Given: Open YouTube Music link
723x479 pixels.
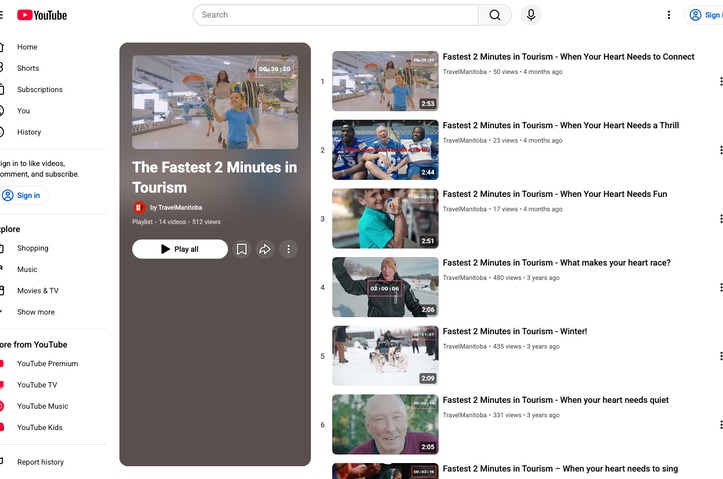Looking at the screenshot, I should (42, 405).
